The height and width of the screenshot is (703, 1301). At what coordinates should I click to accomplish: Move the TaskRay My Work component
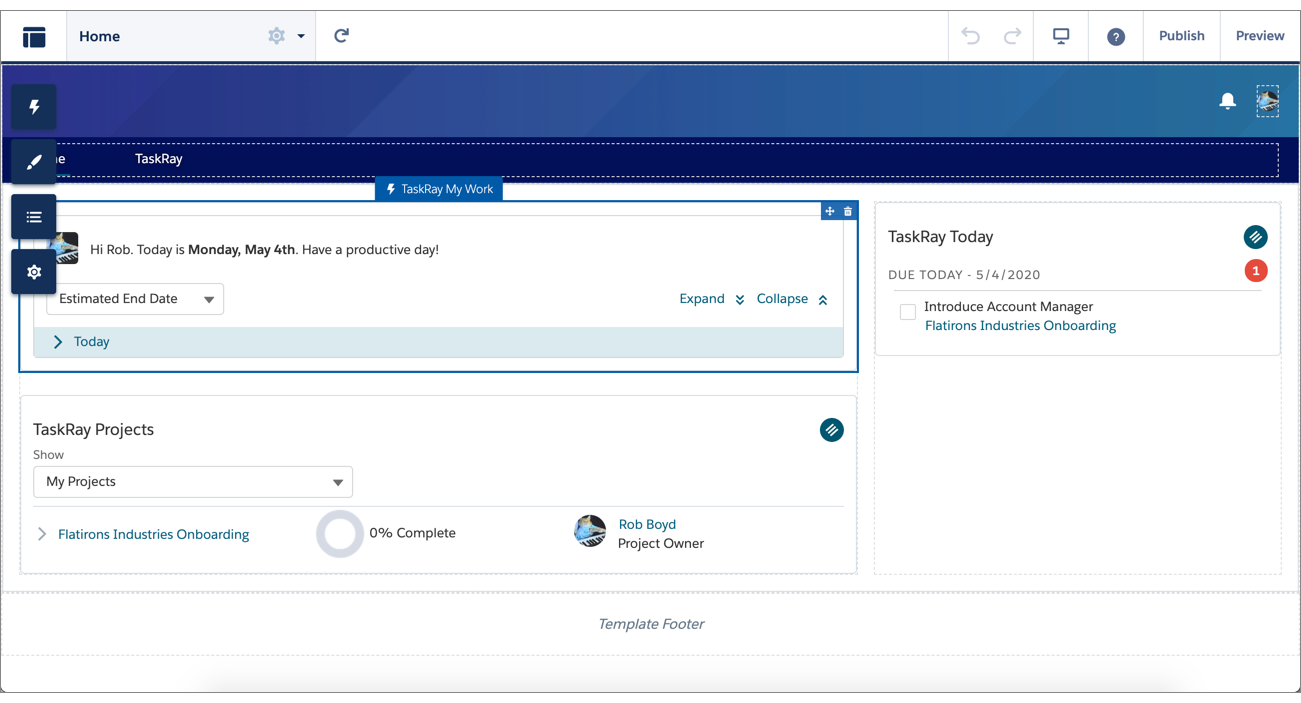(830, 211)
